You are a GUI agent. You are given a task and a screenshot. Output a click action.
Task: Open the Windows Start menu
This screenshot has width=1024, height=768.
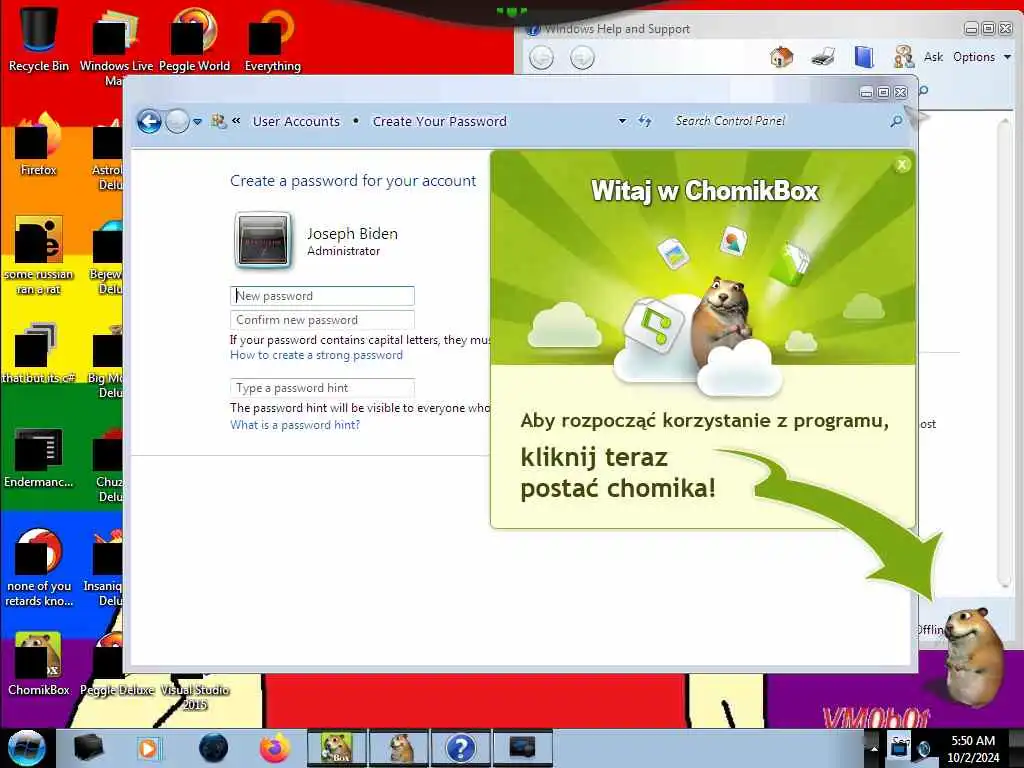click(26, 748)
